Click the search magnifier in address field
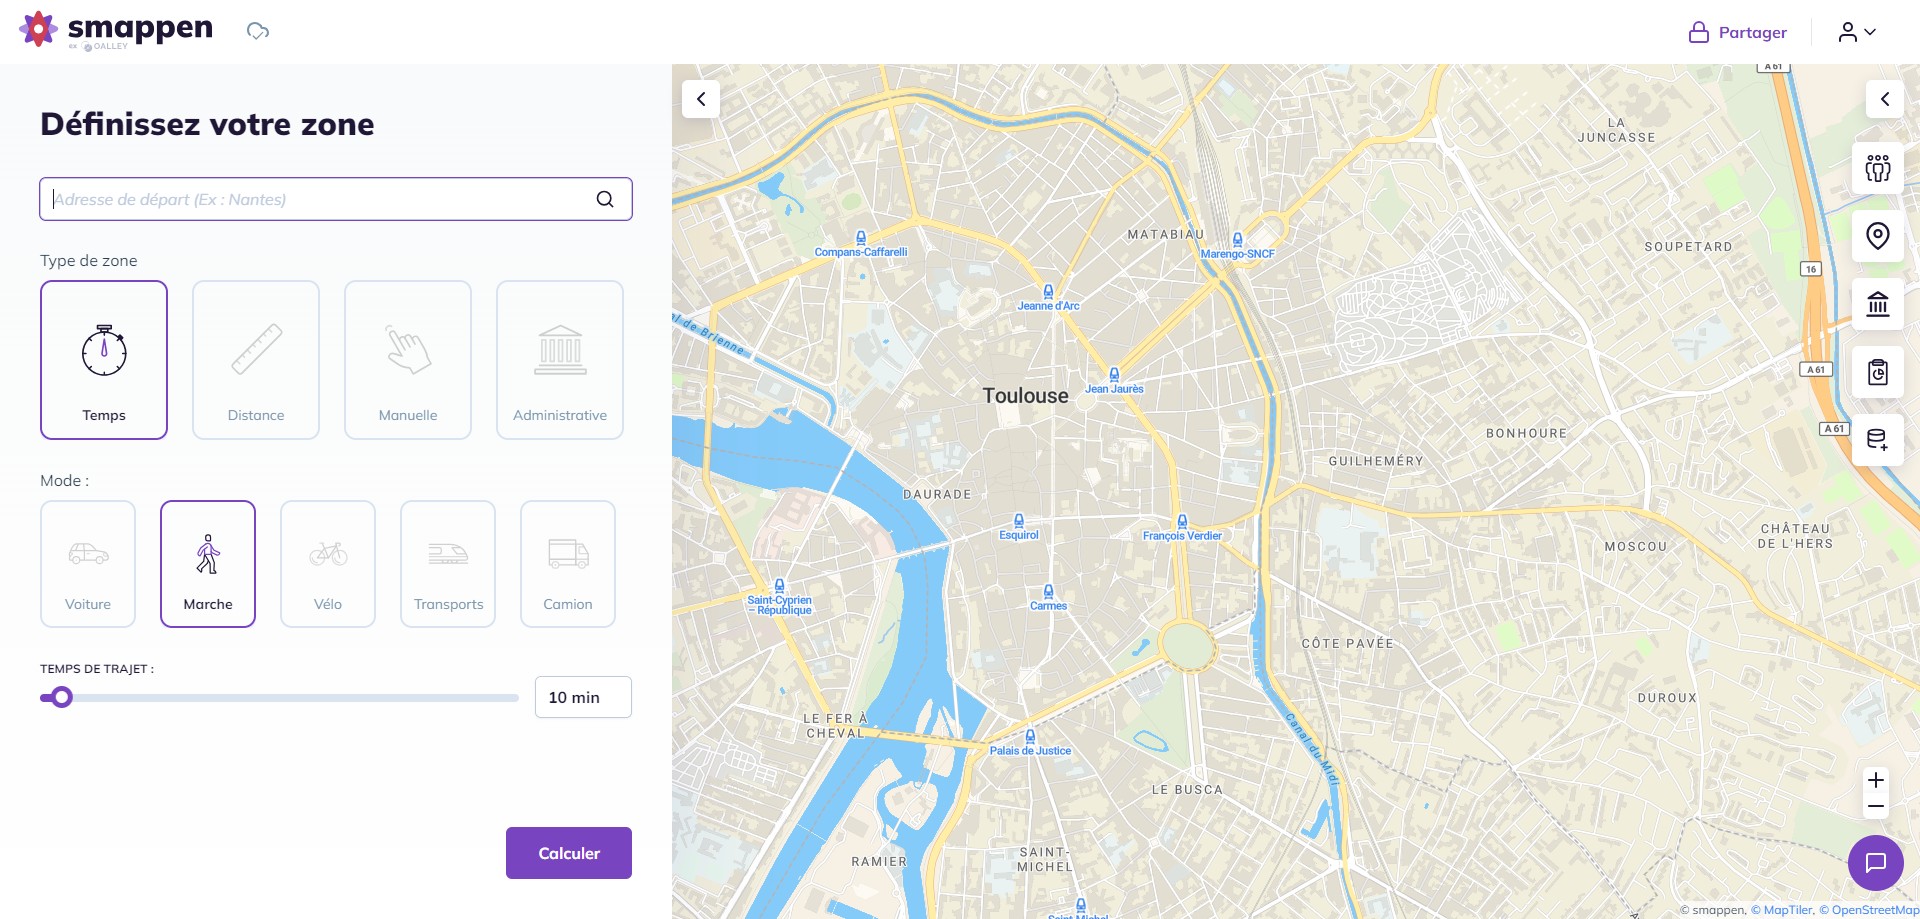 tap(605, 199)
